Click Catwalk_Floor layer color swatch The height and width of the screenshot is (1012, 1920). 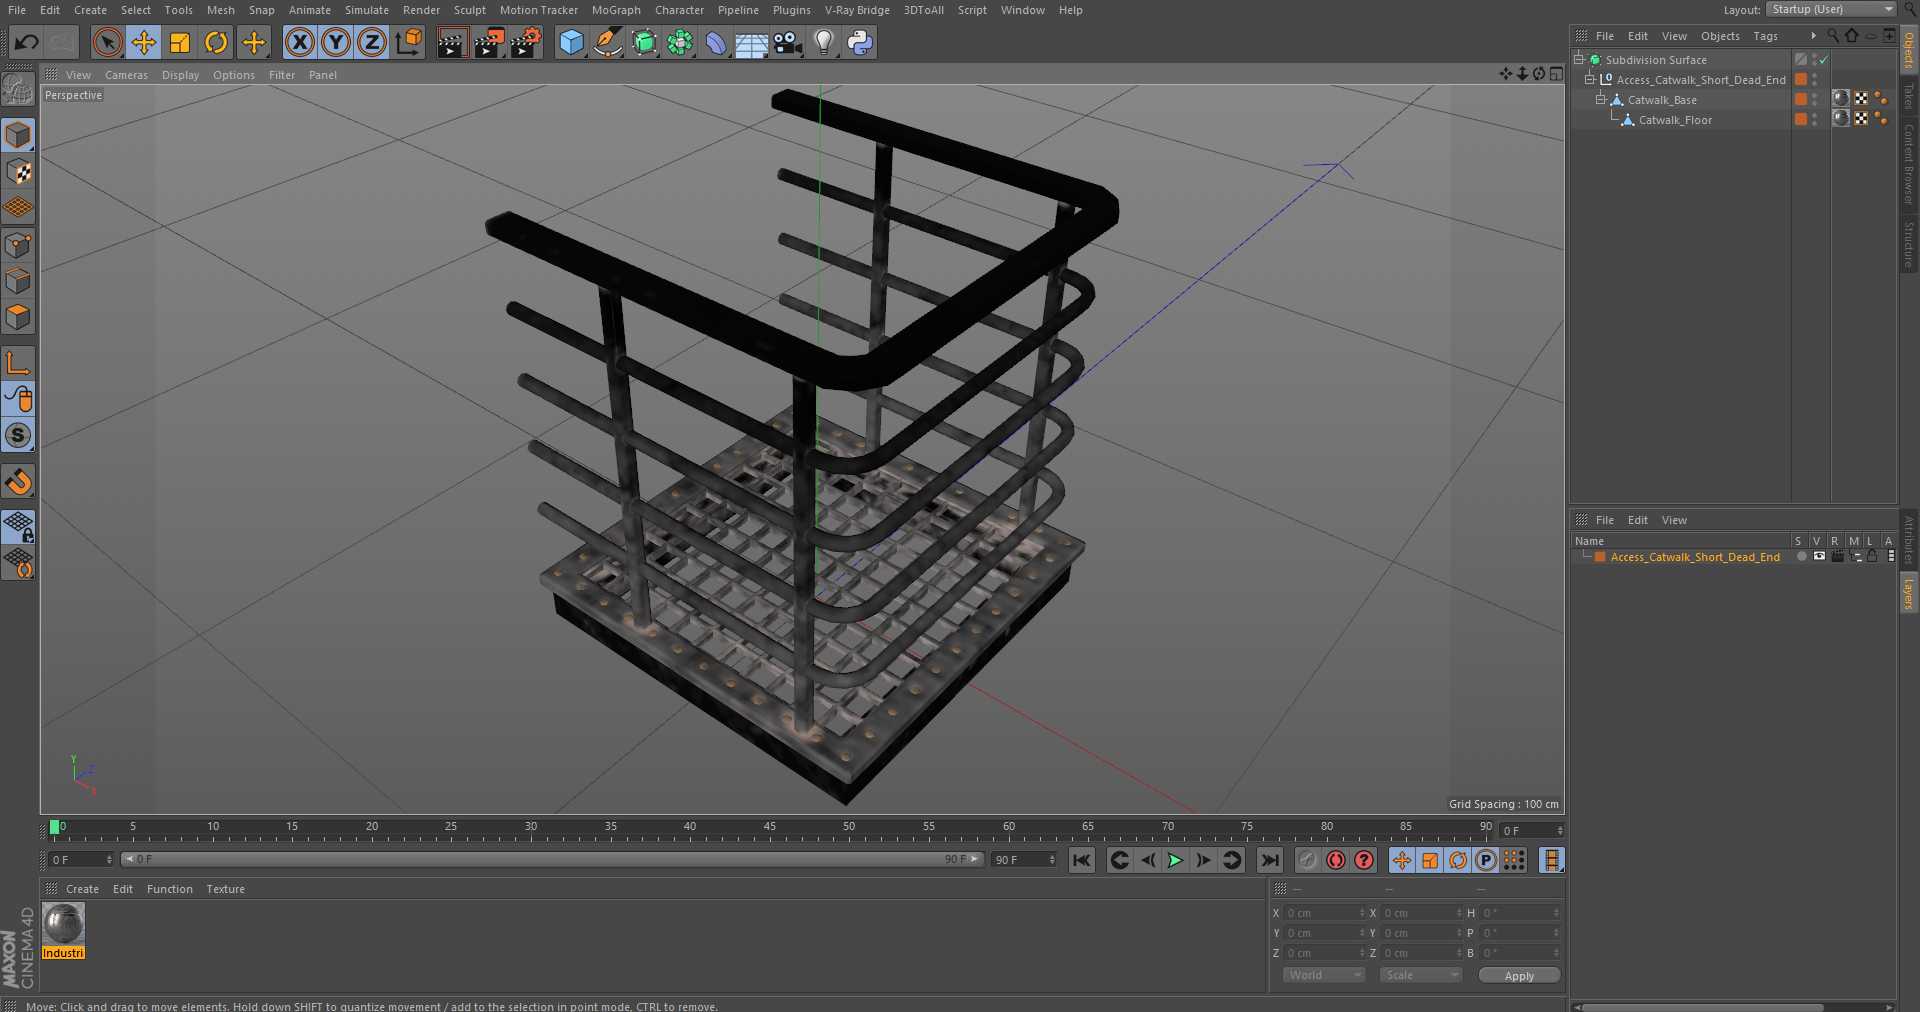click(x=1801, y=120)
